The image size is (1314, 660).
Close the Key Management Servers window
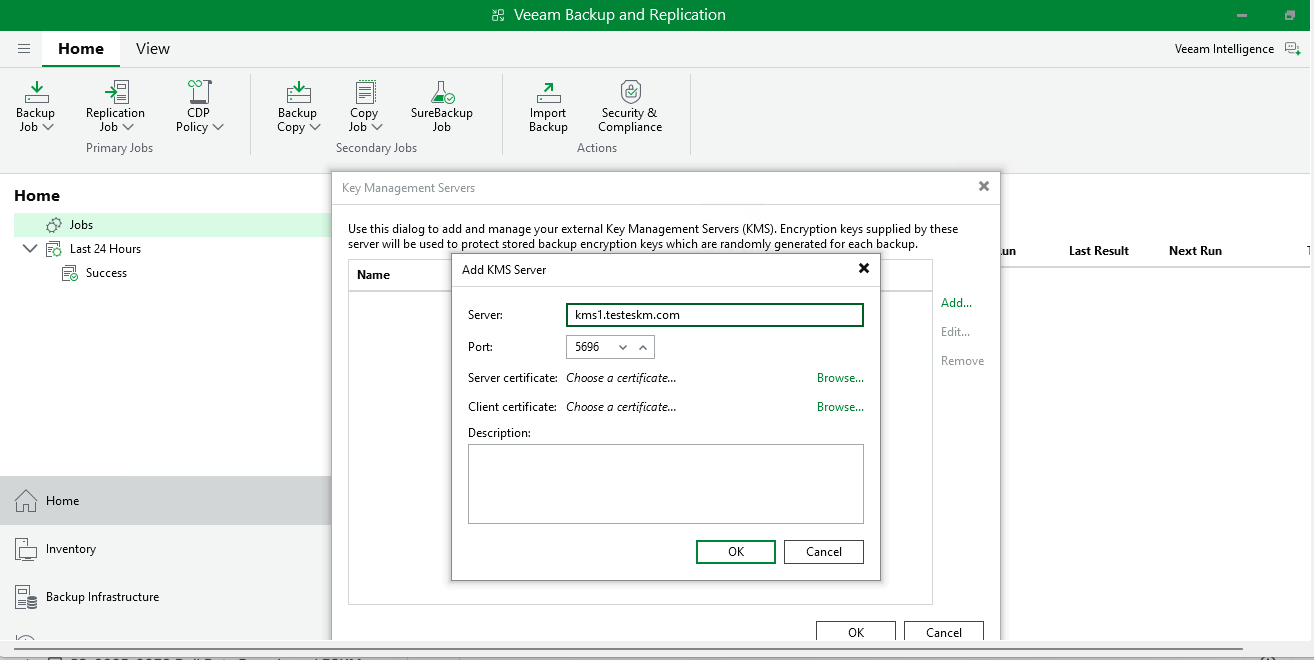[984, 186]
